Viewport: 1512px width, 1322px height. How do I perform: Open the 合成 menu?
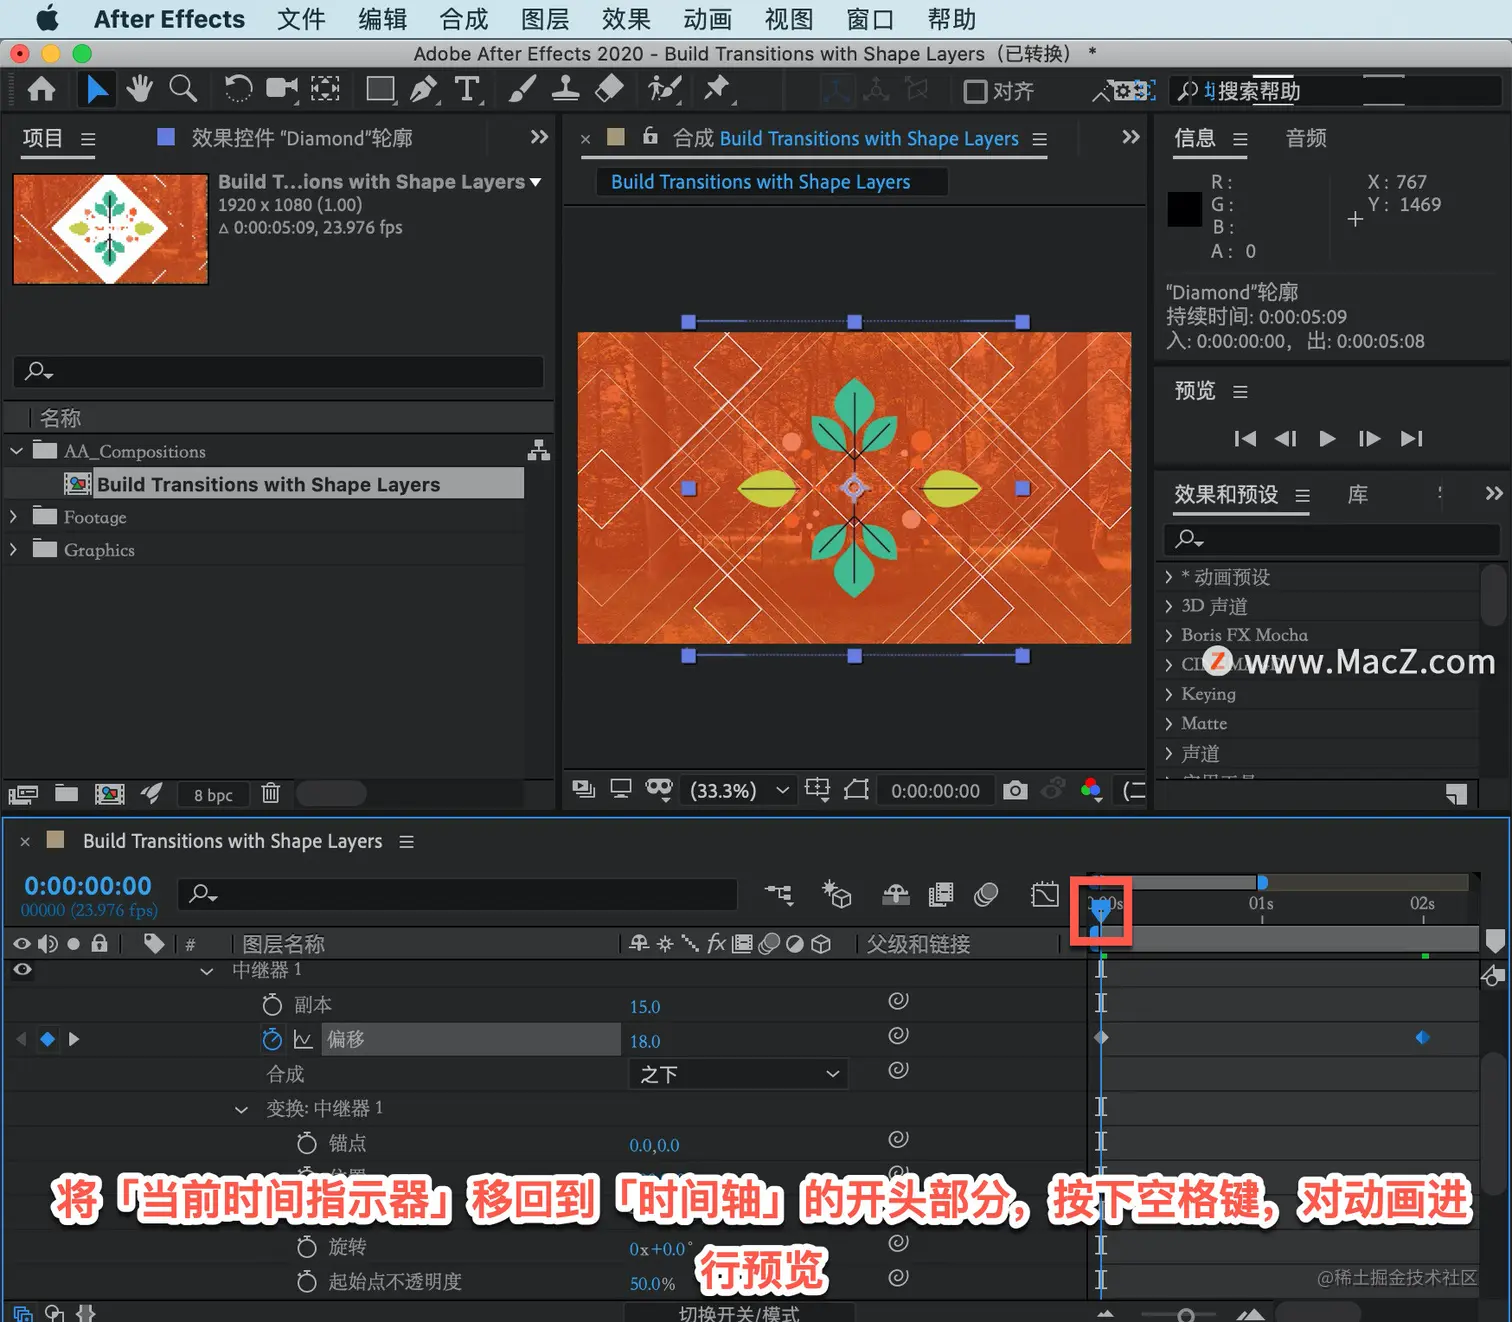(464, 19)
